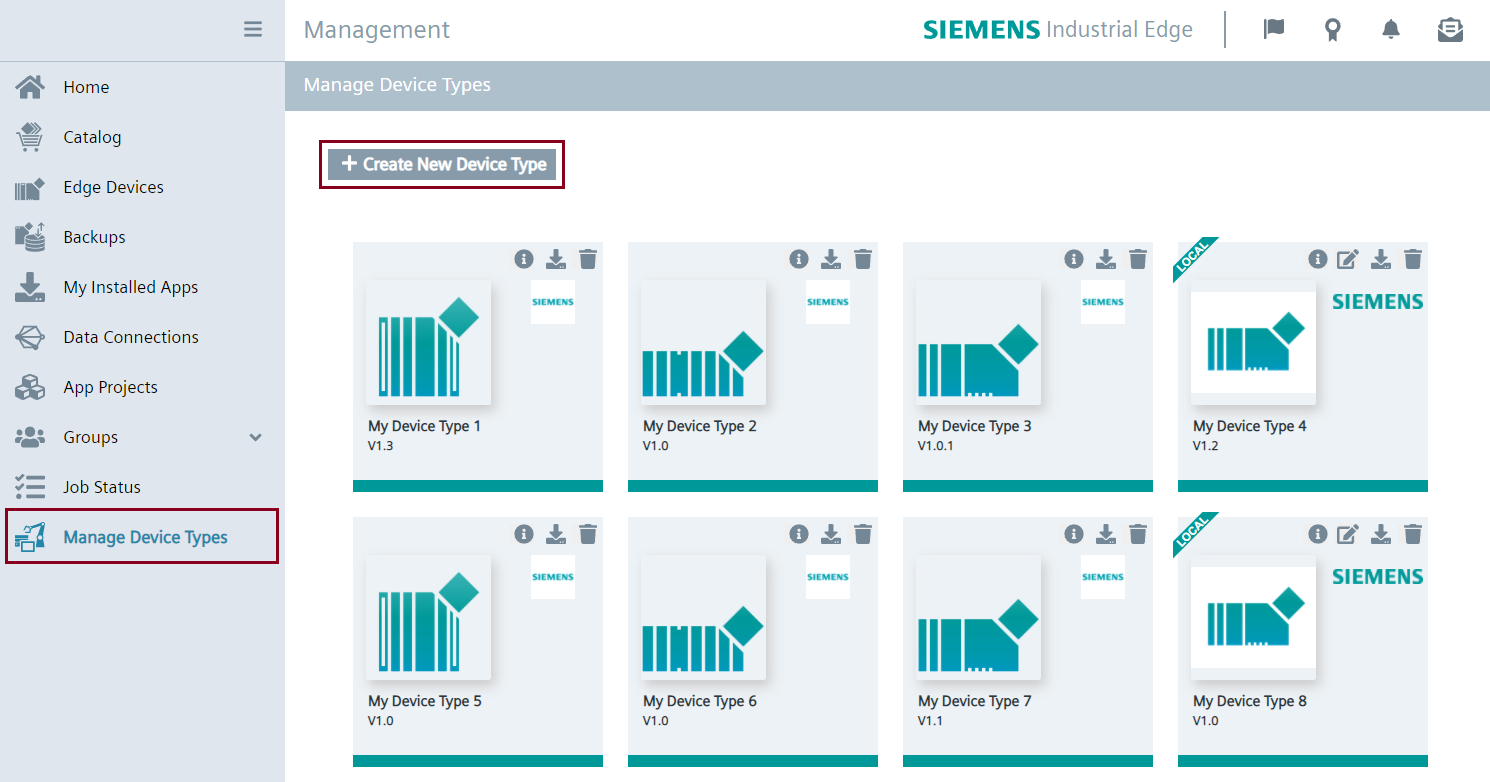Select My Device Type 4 thumbnail image
This screenshot has height=782, width=1490.
point(1254,342)
